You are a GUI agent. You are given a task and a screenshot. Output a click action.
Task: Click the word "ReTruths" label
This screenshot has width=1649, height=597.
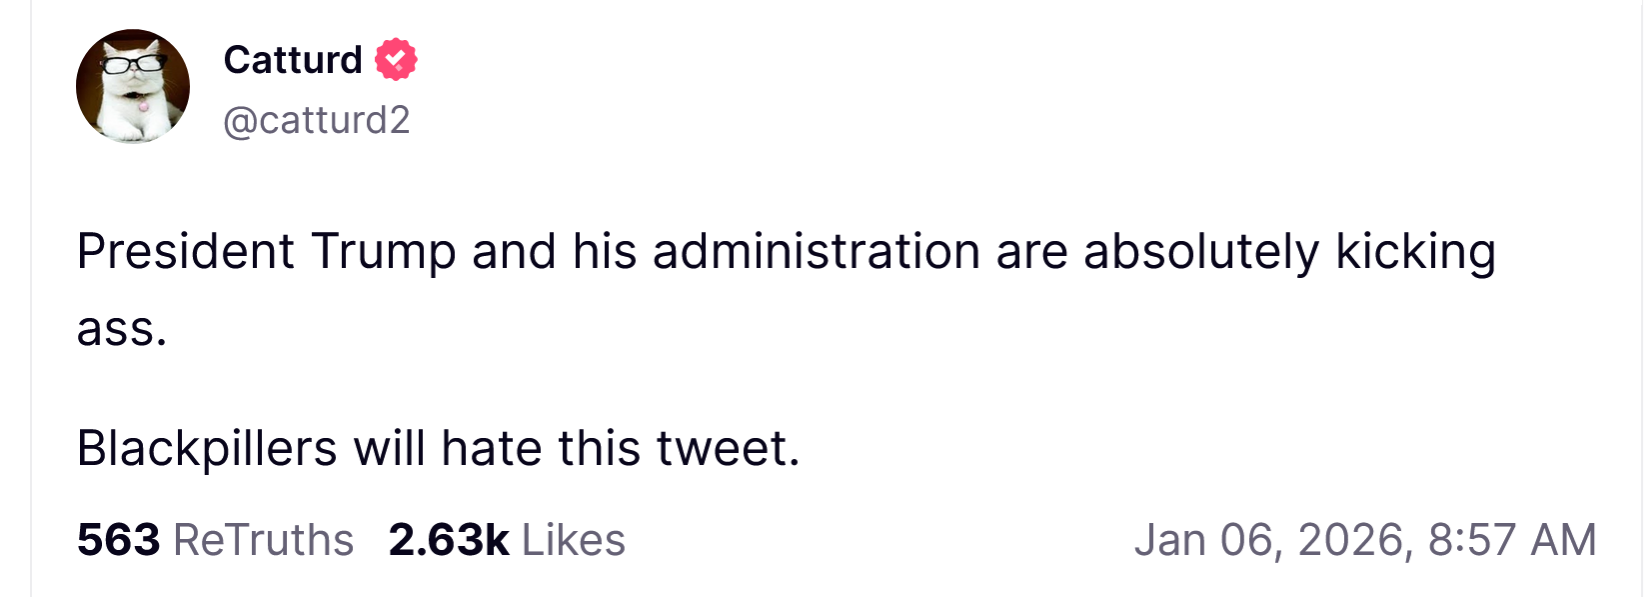pyautogui.click(x=263, y=540)
